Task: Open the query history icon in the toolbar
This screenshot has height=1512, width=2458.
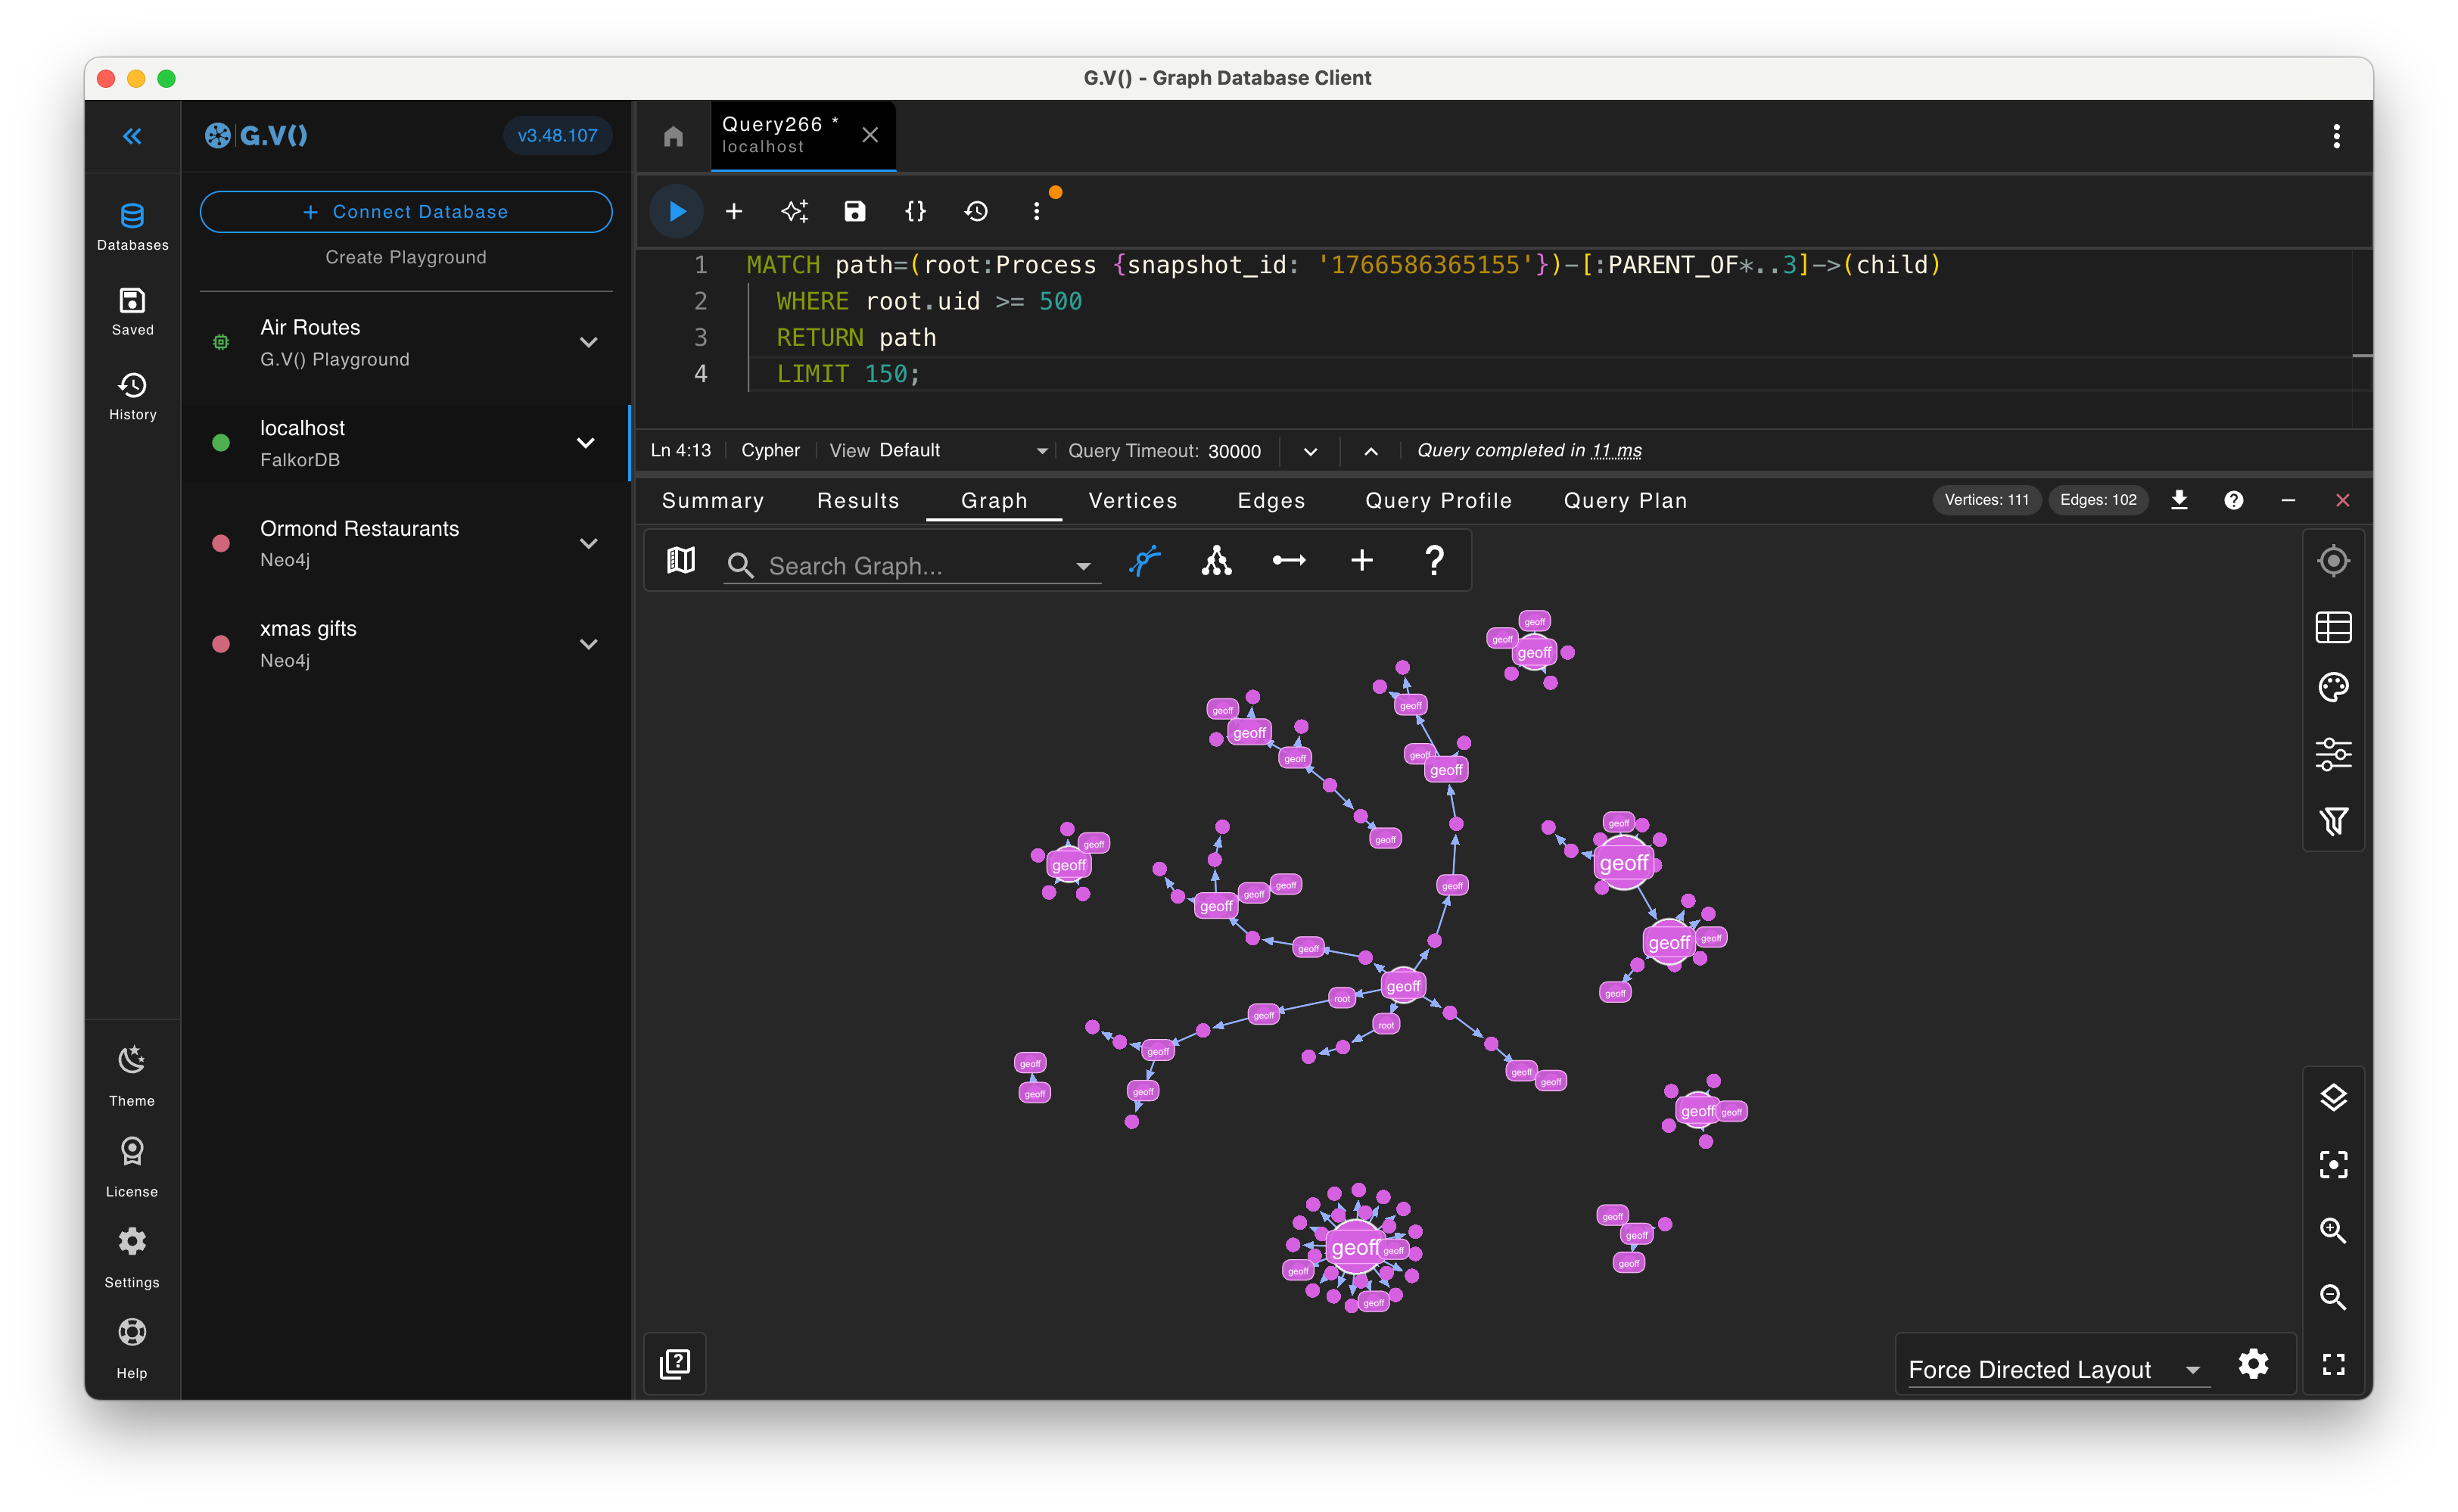Action: pos(975,211)
